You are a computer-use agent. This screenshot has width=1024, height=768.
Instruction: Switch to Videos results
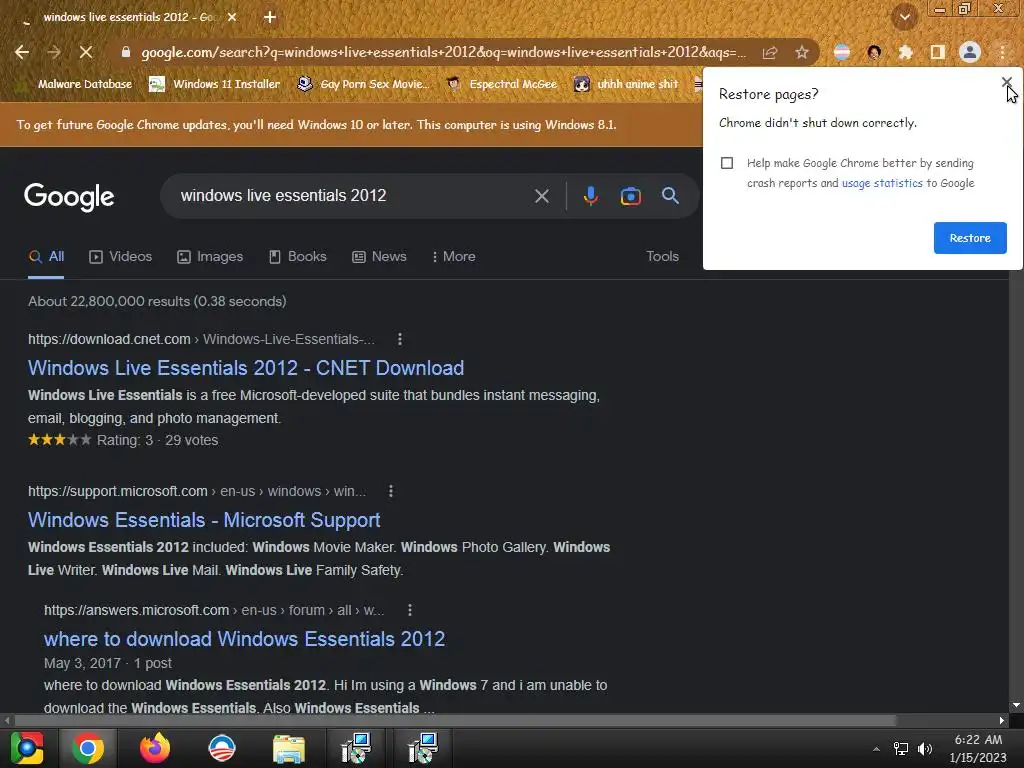coord(121,257)
